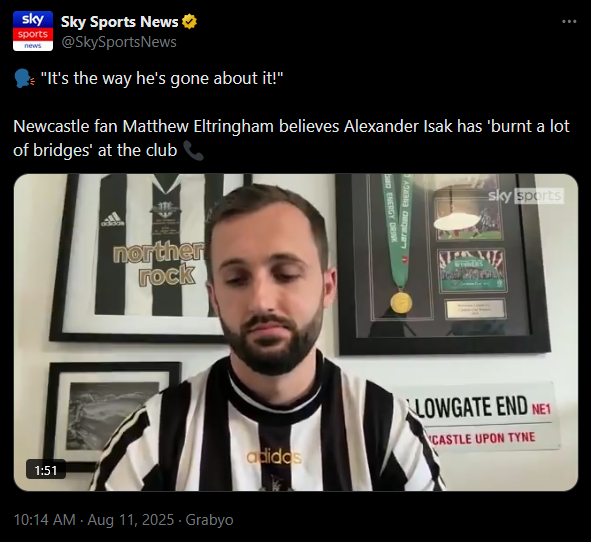Open the Sky Sports News display name

pos(119,22)
